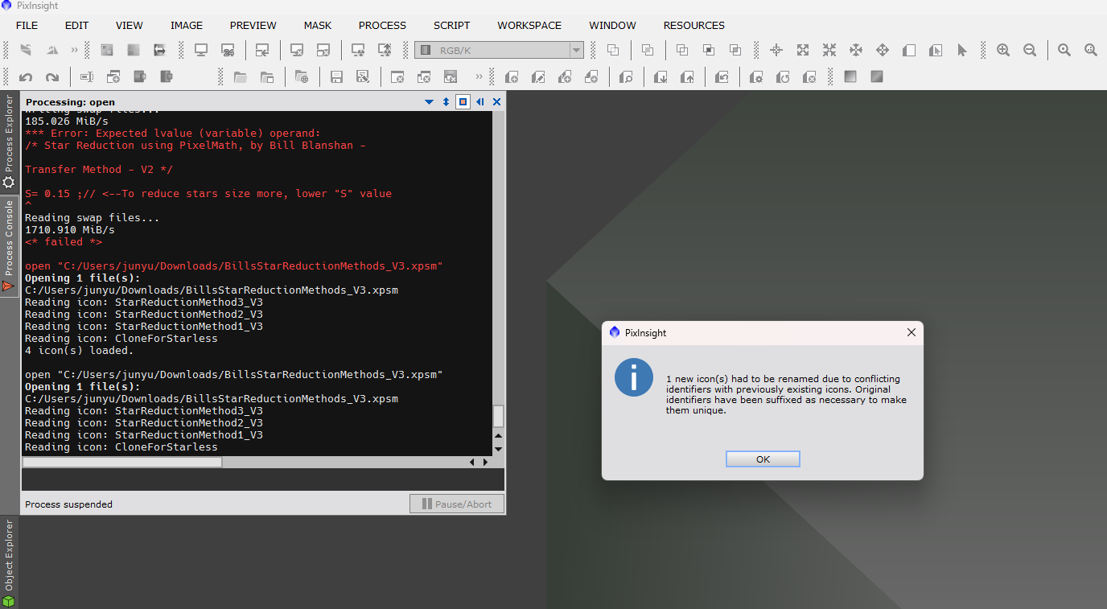Screen dimensions: 1107x609
Task: Click the console vertical scrollbar down arrow
Action: pos(498,449)
